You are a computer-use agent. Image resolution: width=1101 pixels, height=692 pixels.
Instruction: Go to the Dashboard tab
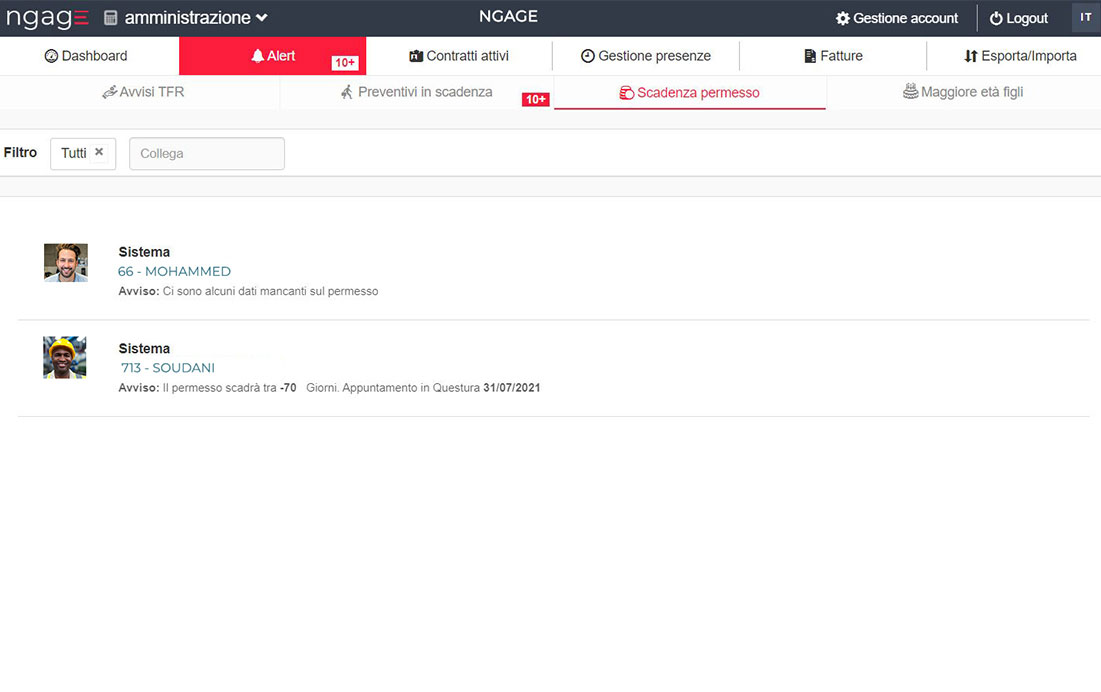click(x=87, y=56)
